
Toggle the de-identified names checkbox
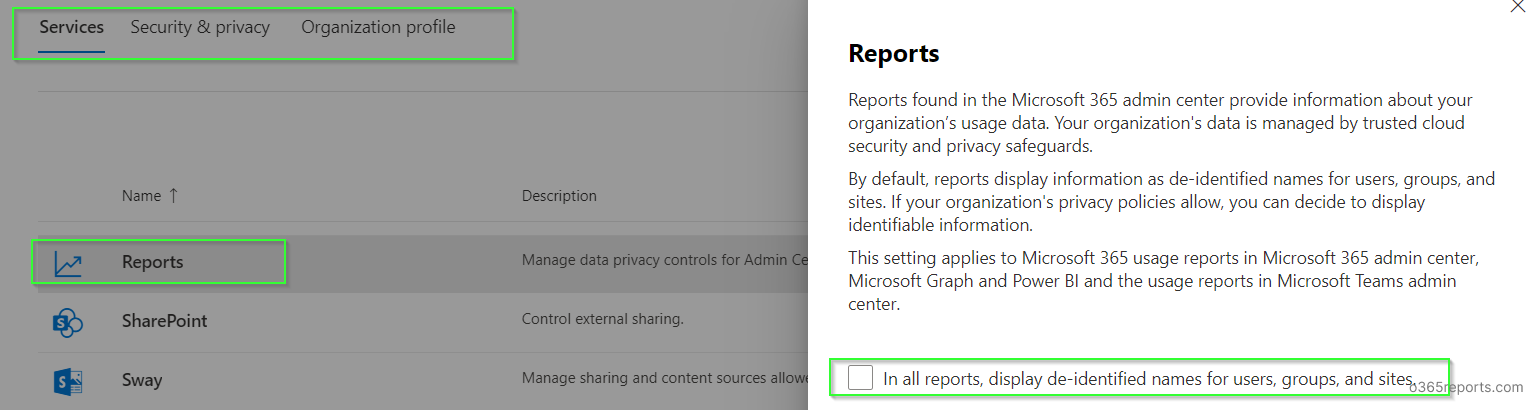860,378
